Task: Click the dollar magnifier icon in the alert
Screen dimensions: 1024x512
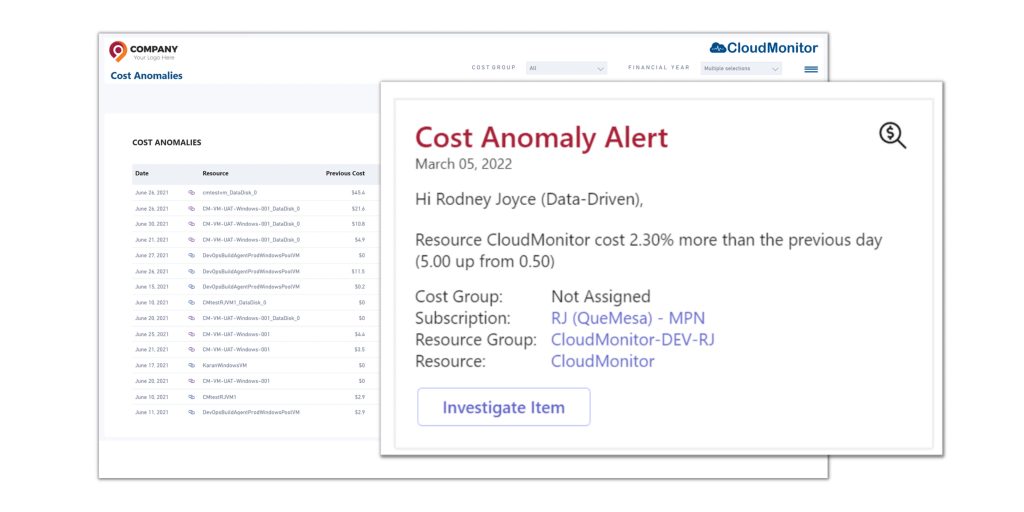Action: (x=892, y=136)
